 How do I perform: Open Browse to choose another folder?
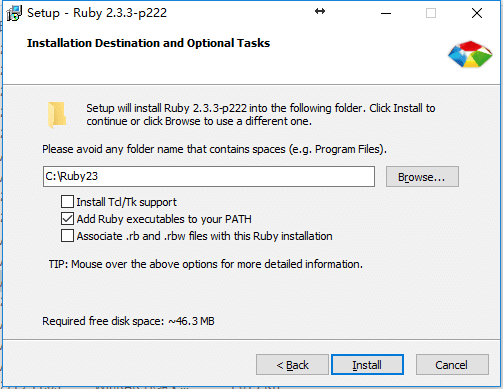tap(422, 177)
